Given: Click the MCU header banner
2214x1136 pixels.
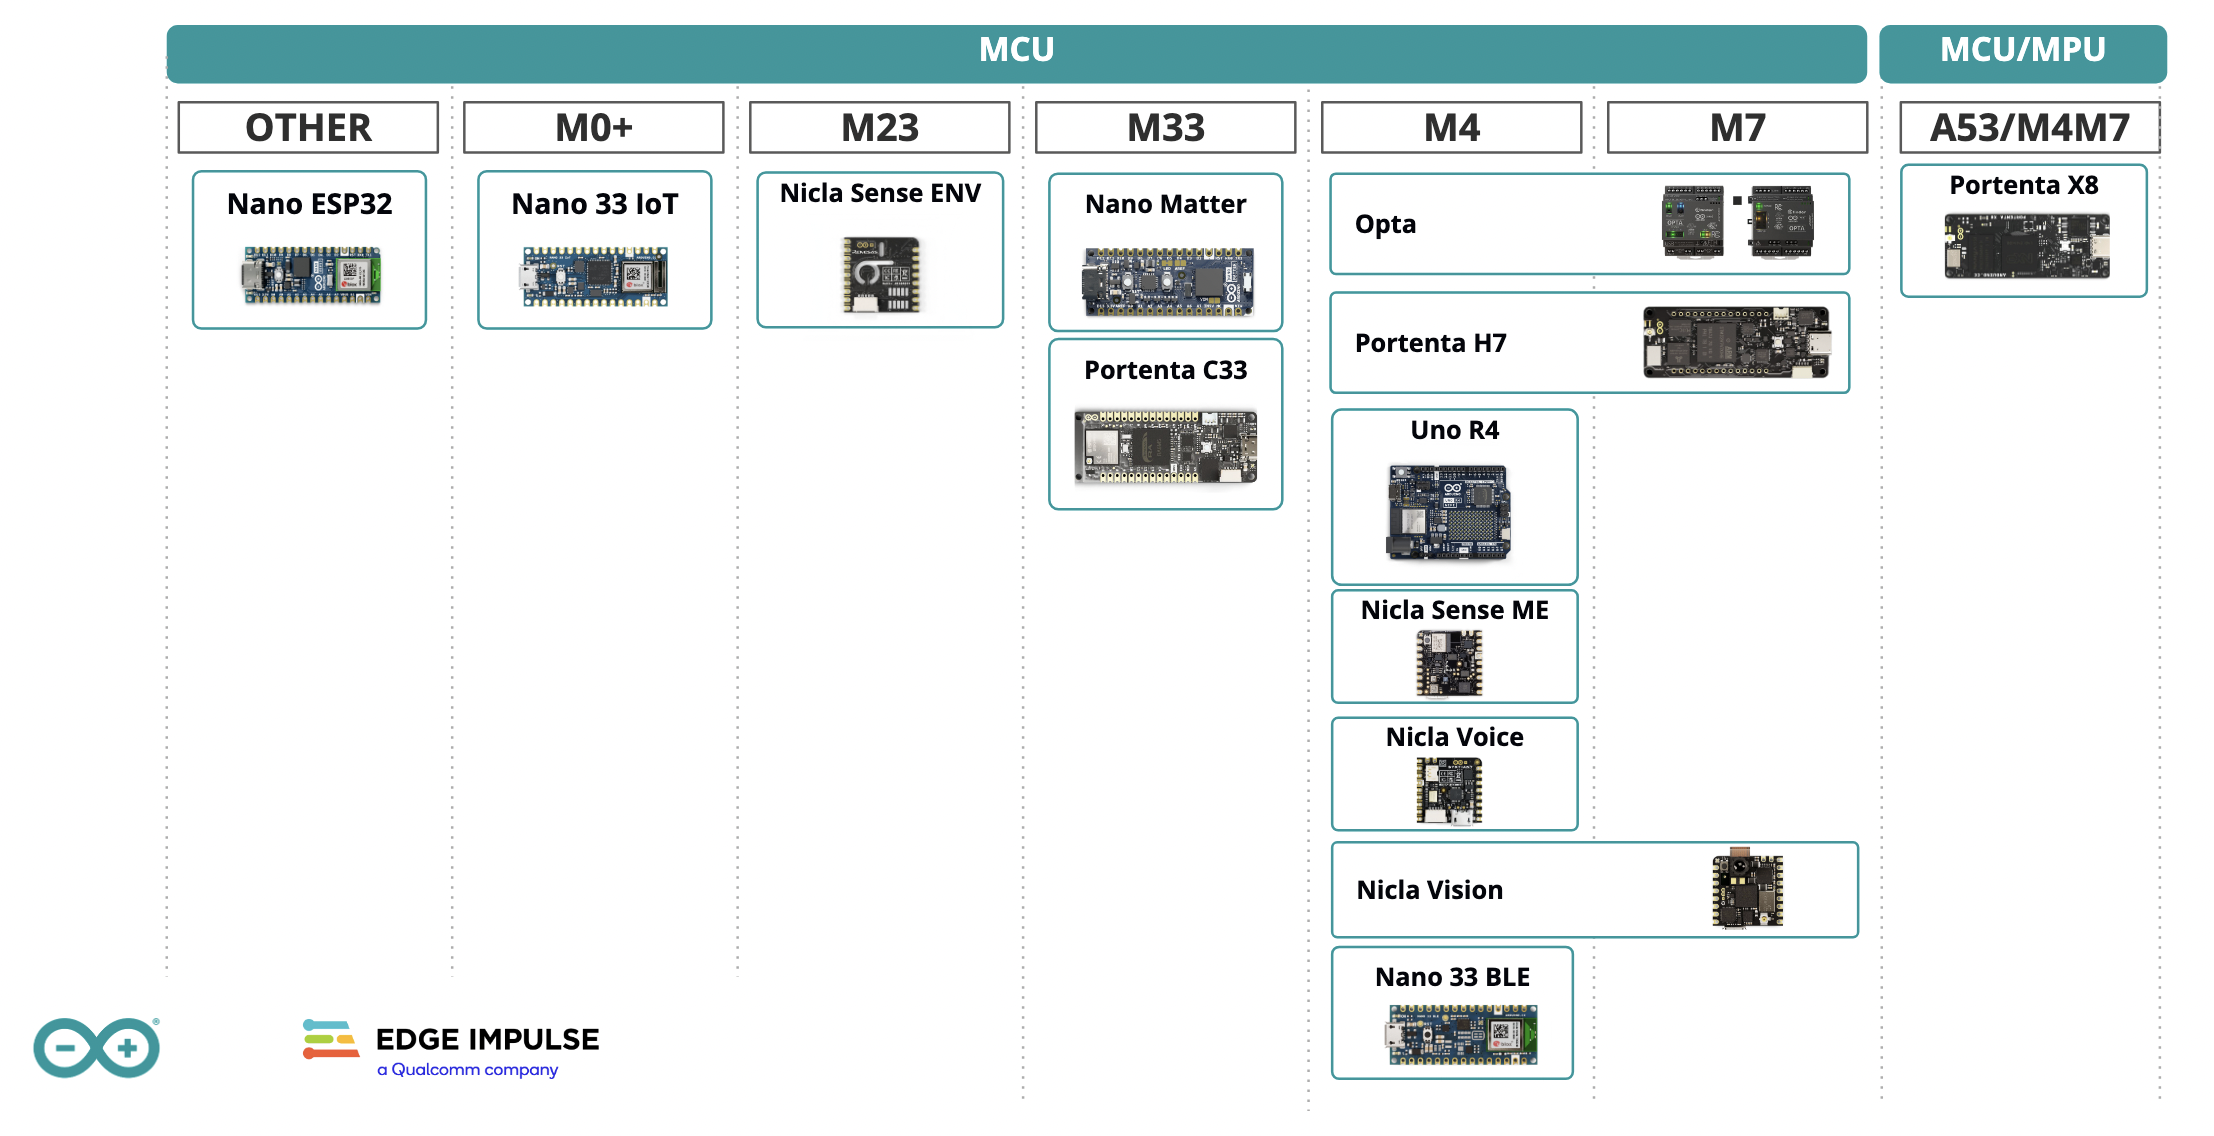Looking at the screenshot, I should point(1016,51).
